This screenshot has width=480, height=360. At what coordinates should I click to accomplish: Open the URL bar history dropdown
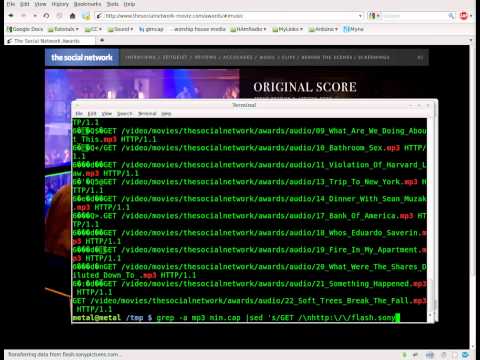tap(360, 16)
